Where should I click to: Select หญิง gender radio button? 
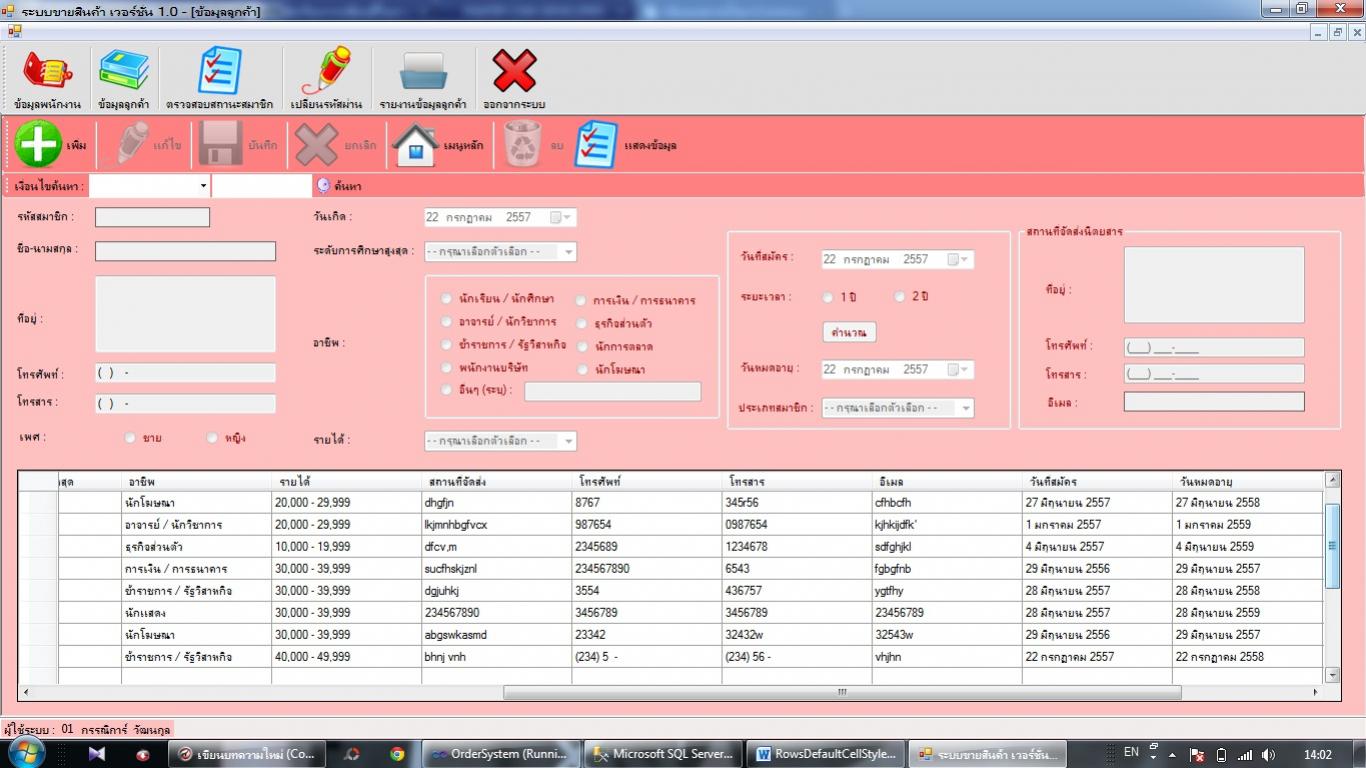click(x=212, y=437)
